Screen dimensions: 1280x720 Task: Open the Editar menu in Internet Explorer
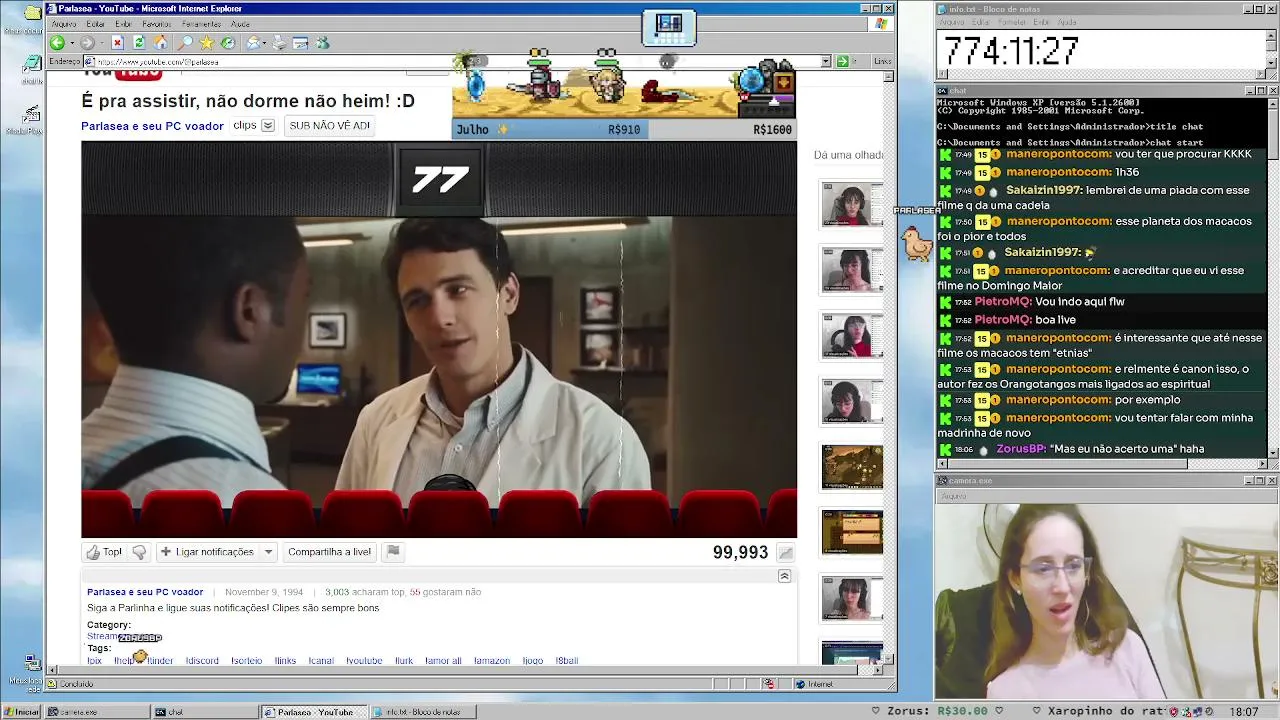click(x=96, y=23)
